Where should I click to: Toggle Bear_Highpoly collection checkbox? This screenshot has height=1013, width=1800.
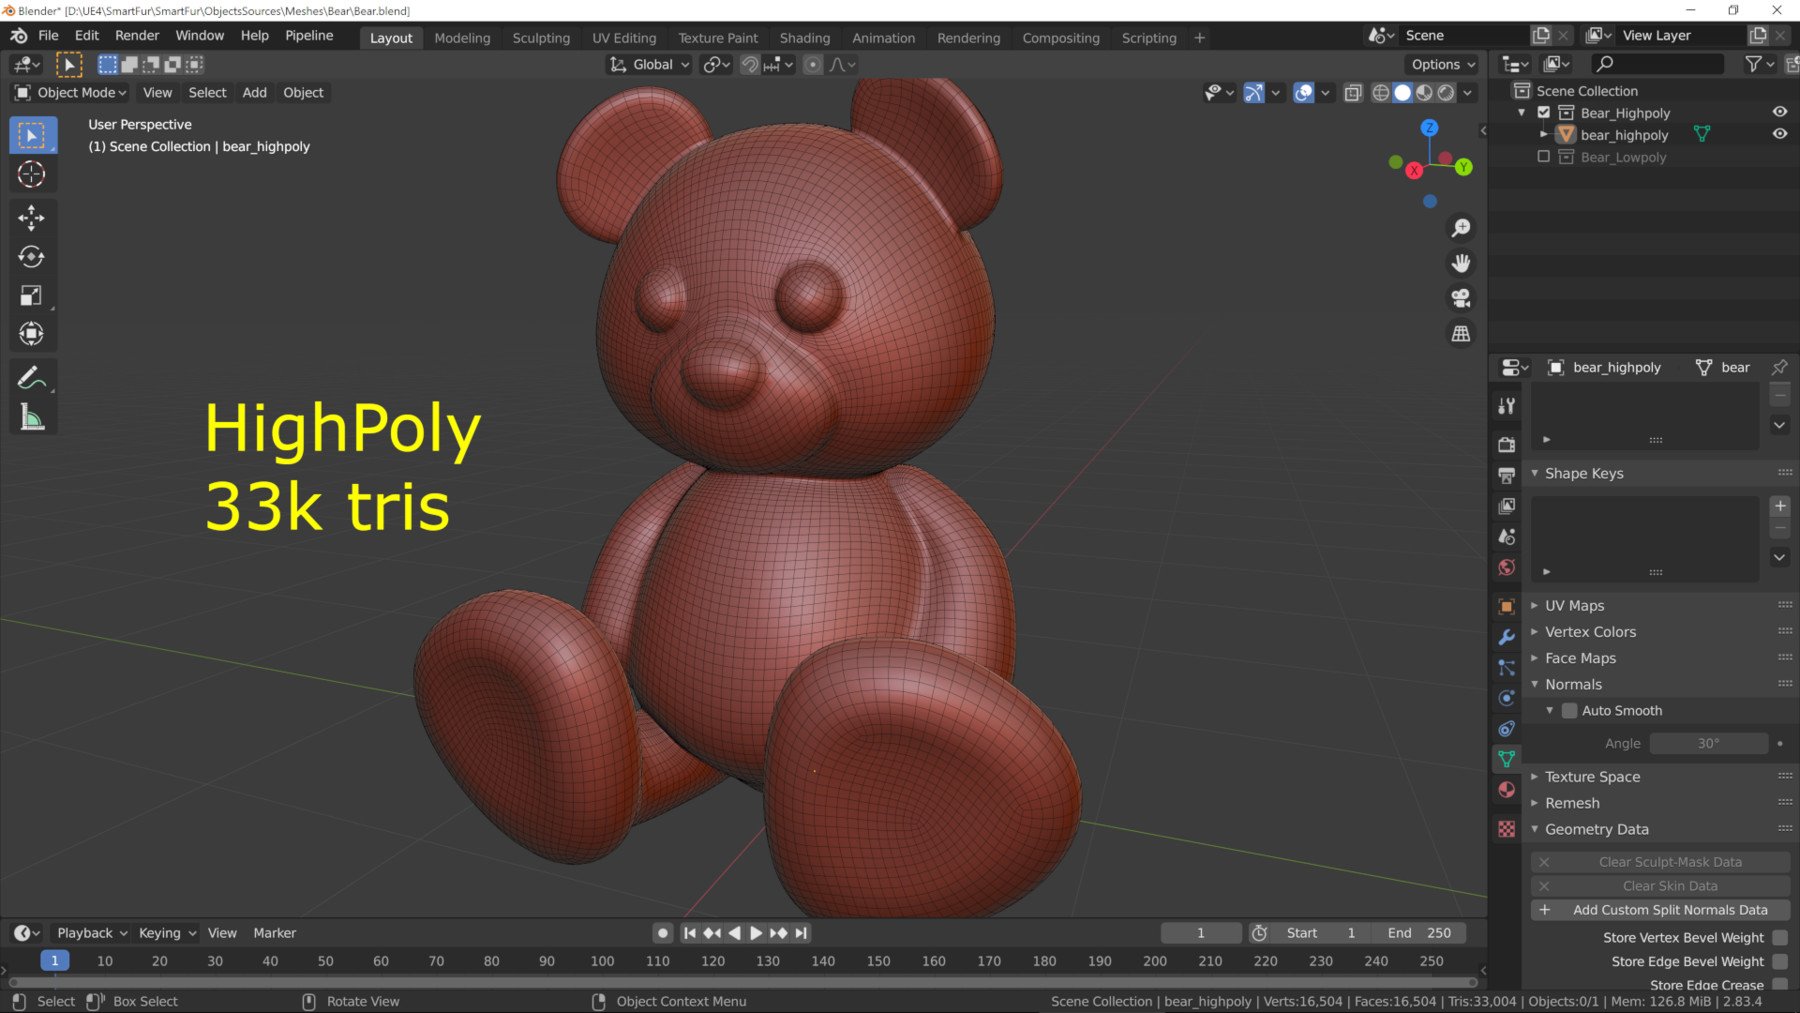[x=1544, y=113]
